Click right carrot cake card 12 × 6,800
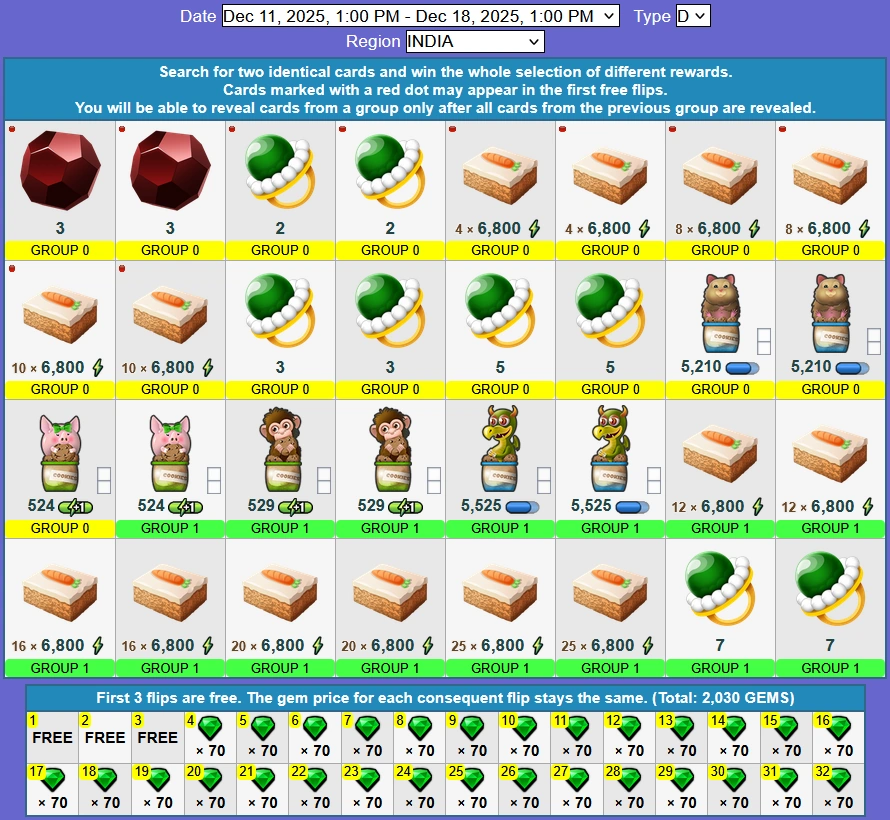Screen dimensions: 890x820 830,469
